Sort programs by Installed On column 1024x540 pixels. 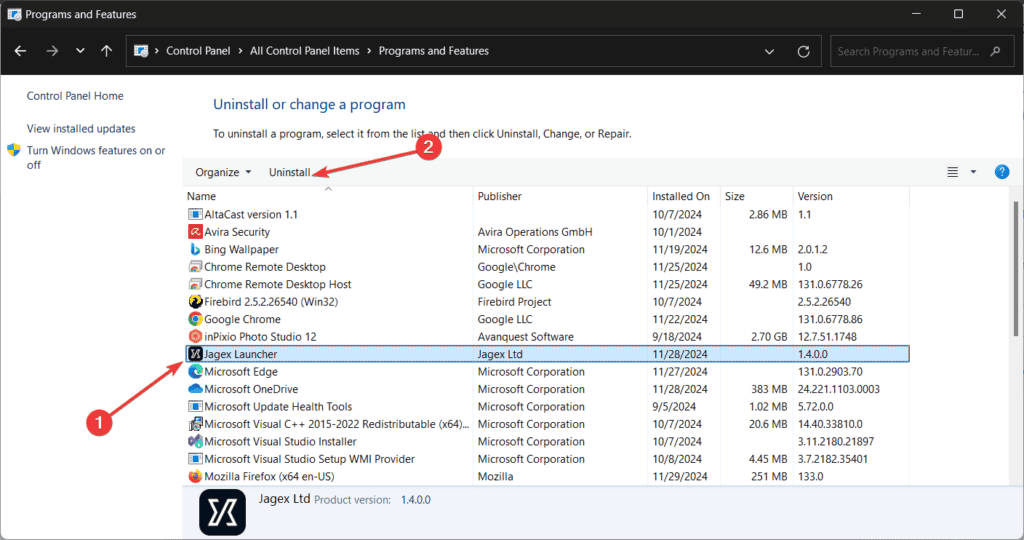[x=680, y=196]
